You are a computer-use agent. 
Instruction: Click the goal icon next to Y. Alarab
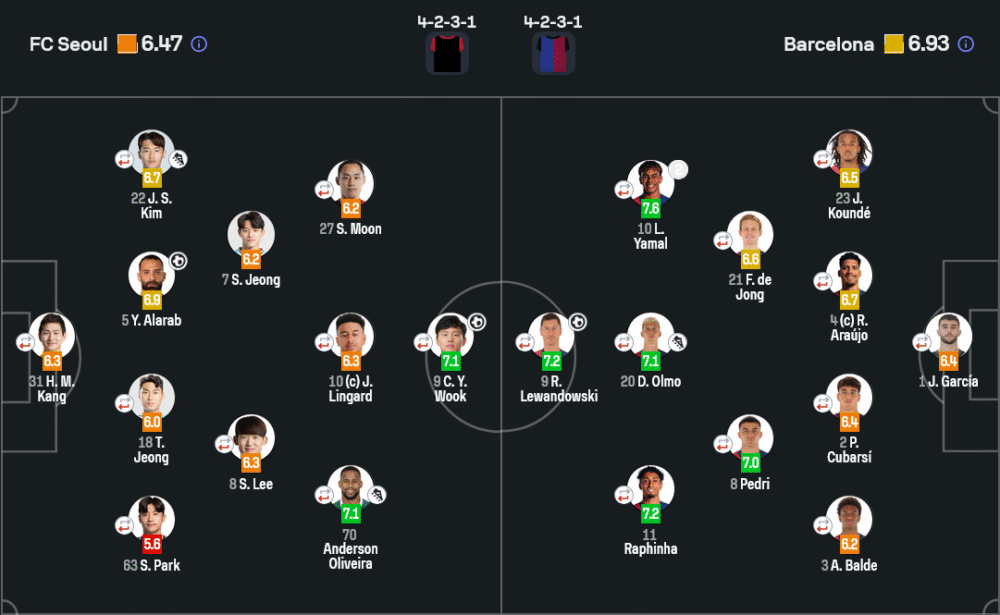(x=178, y=261)
